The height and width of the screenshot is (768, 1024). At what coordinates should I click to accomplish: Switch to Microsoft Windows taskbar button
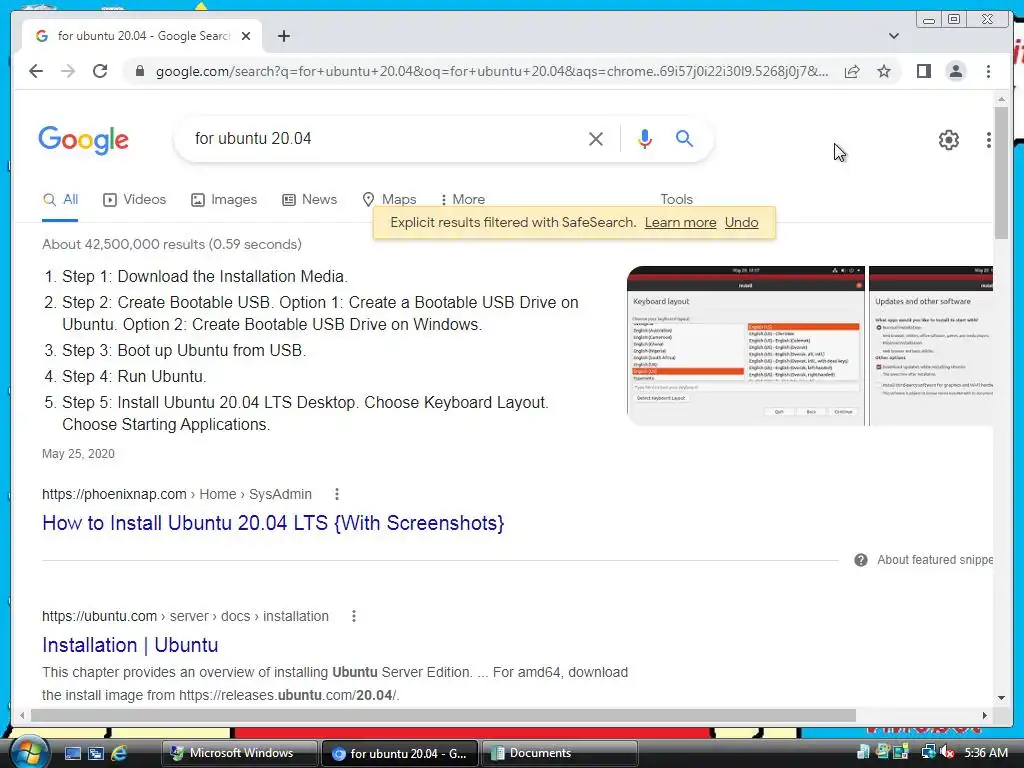[x=240, y=753]
